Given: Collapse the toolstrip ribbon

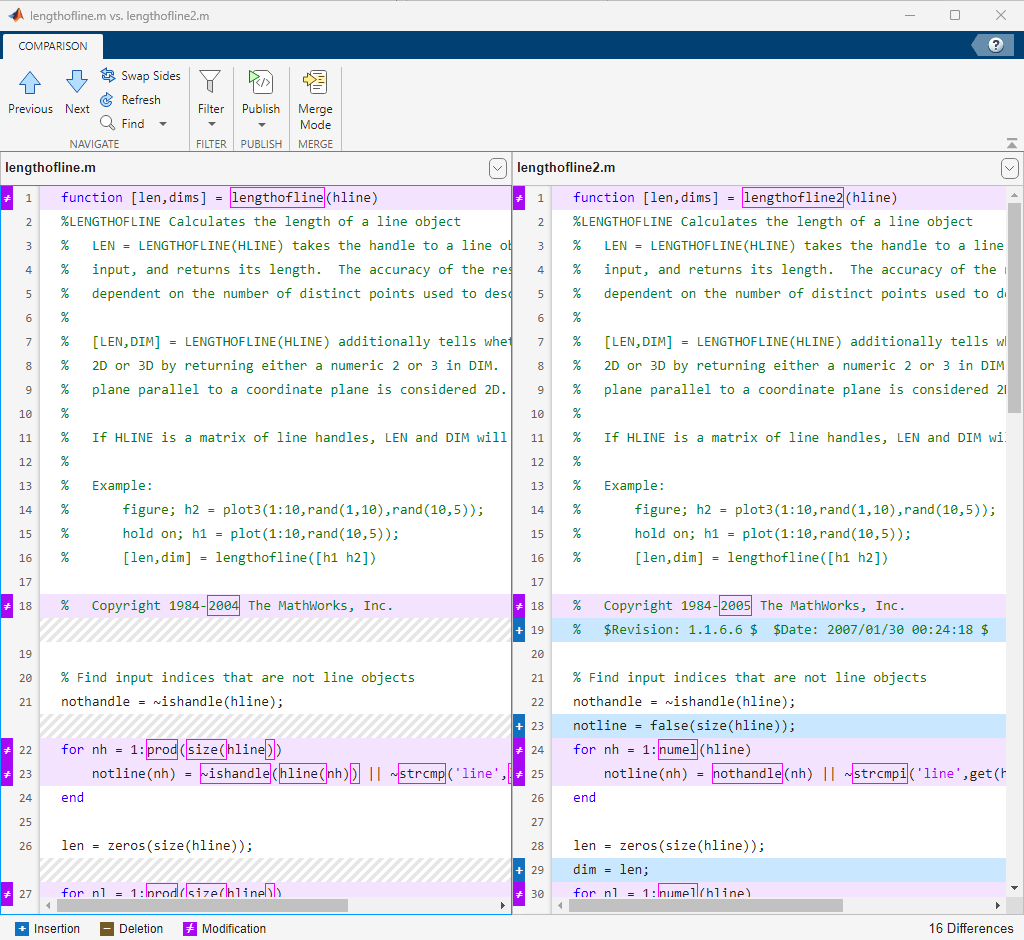Looking at the screenshot, I should click(1012, 144).
